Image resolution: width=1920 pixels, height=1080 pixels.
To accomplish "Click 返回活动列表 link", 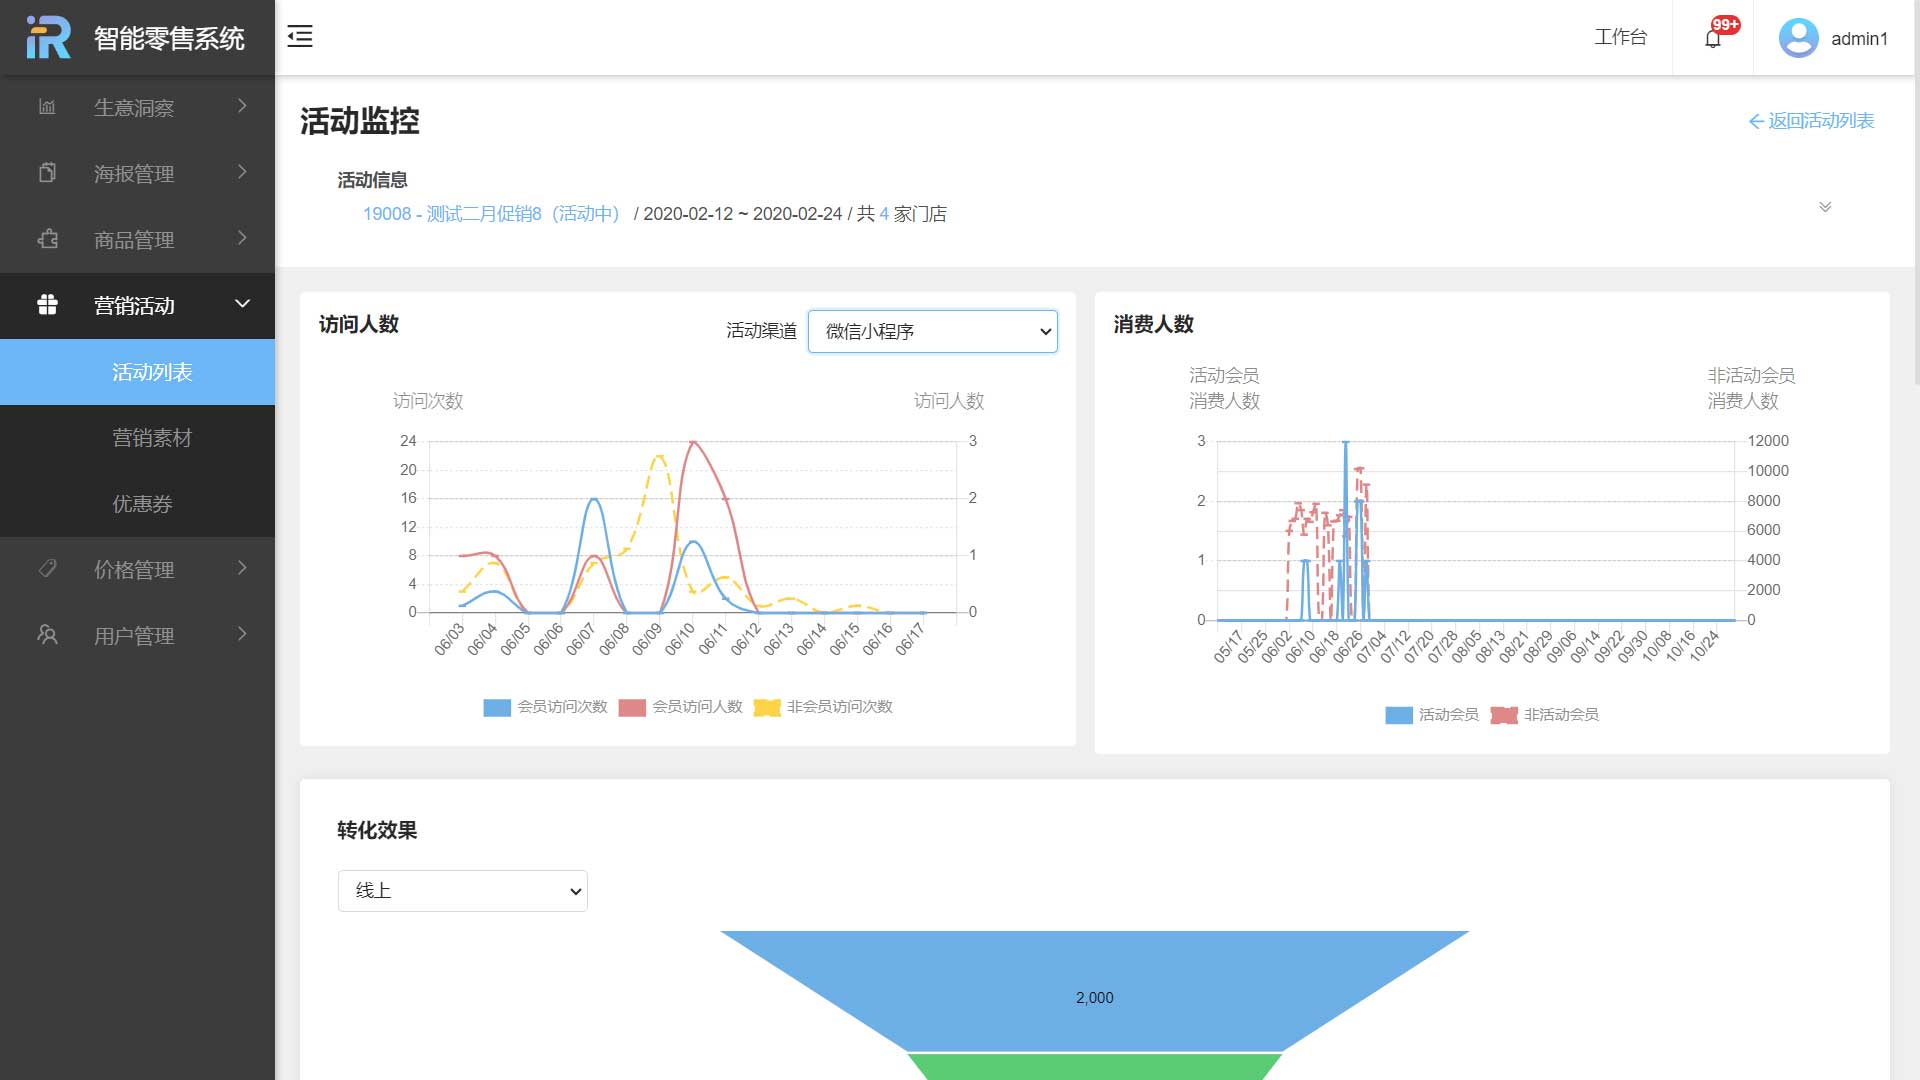I will click(1811, 121).
